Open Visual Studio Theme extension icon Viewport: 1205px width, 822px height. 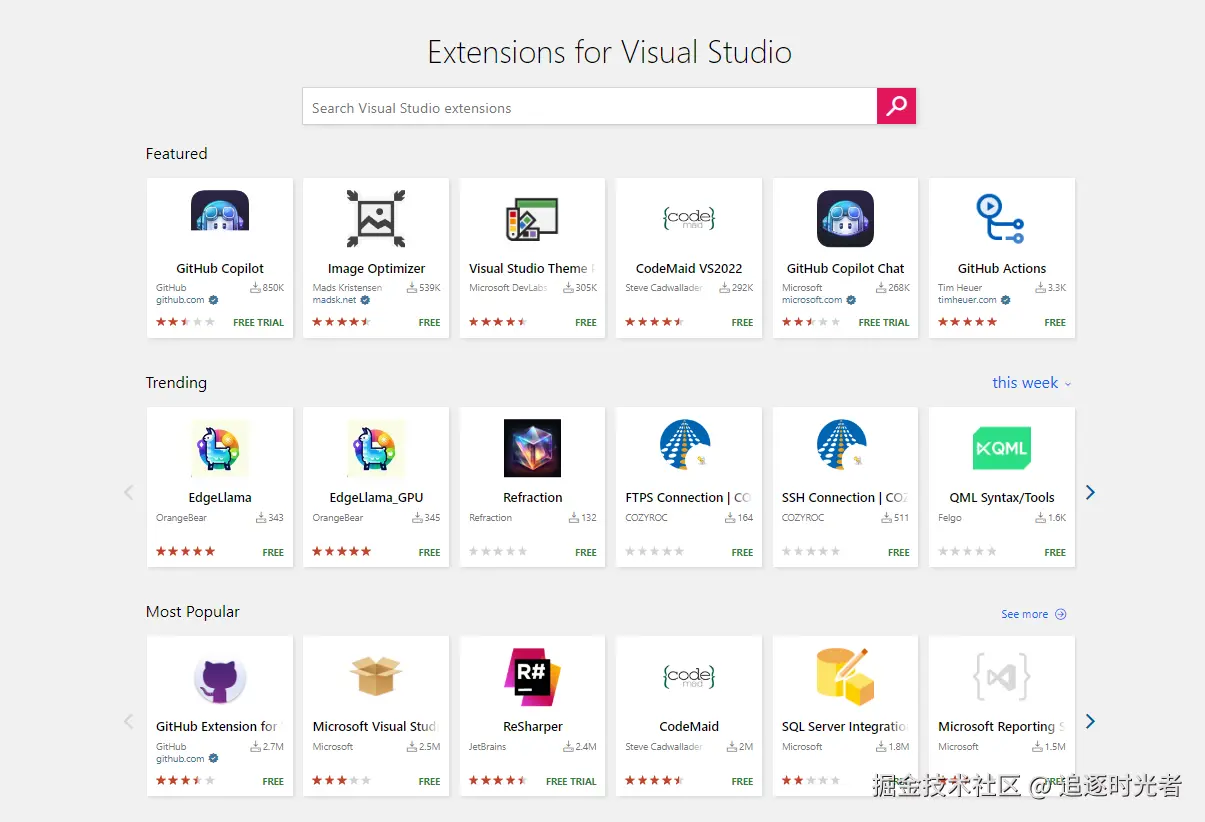point(532,219)
